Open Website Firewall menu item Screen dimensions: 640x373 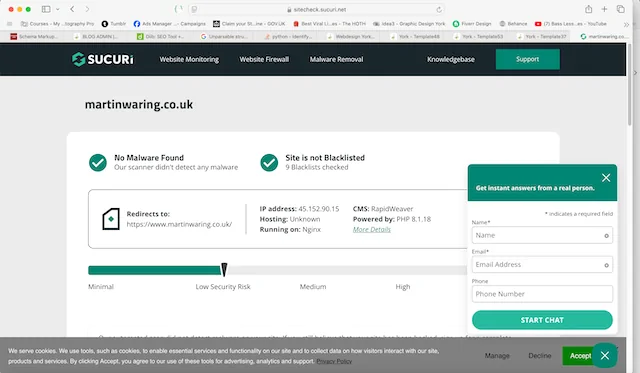(x=264, y=59)
